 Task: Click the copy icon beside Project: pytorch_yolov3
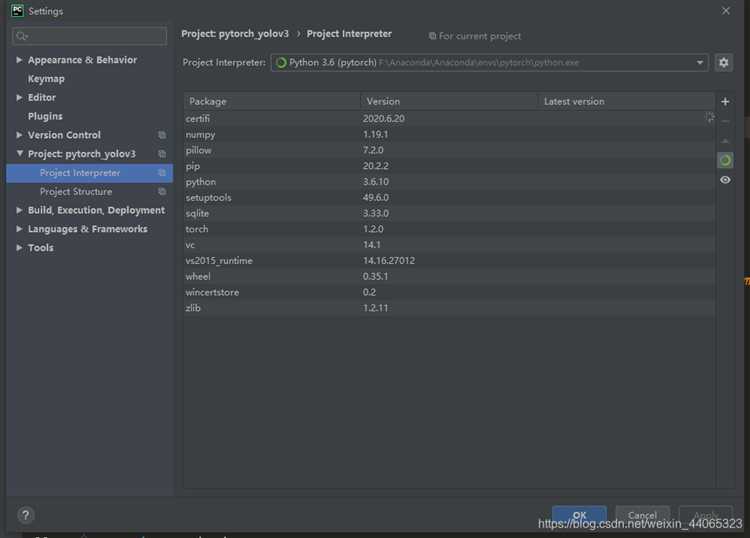tap(162, 154)
